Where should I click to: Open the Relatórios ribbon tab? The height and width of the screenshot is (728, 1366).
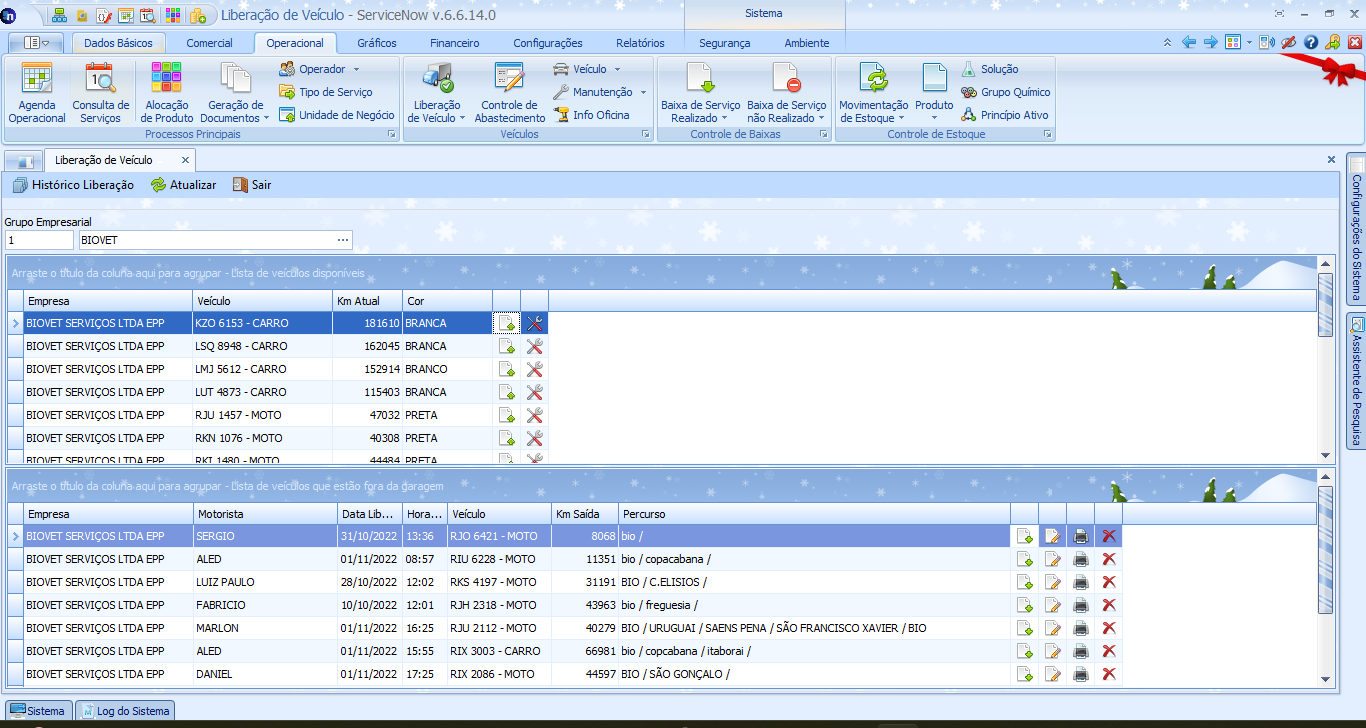click(640, 43)
